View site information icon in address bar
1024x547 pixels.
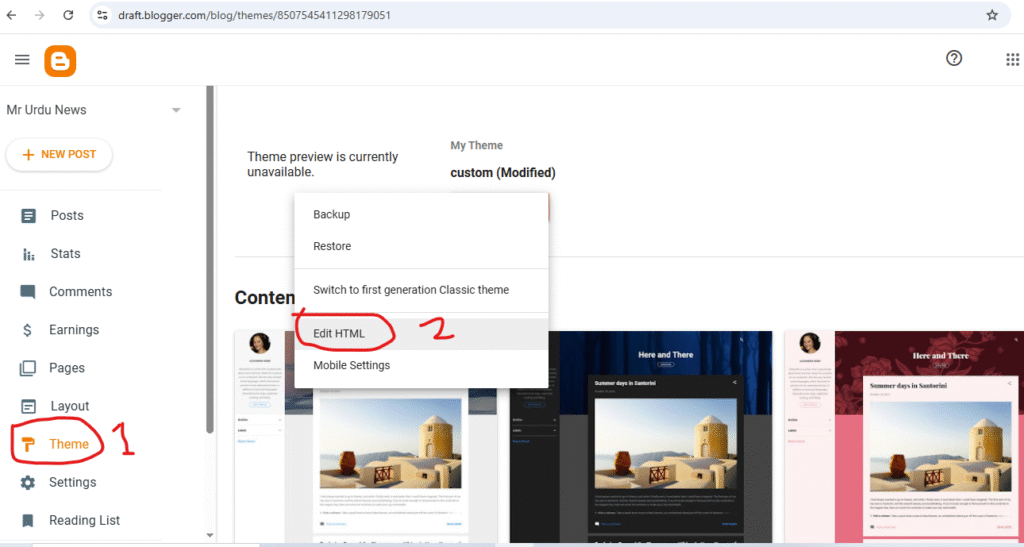[x=102, y=15]
